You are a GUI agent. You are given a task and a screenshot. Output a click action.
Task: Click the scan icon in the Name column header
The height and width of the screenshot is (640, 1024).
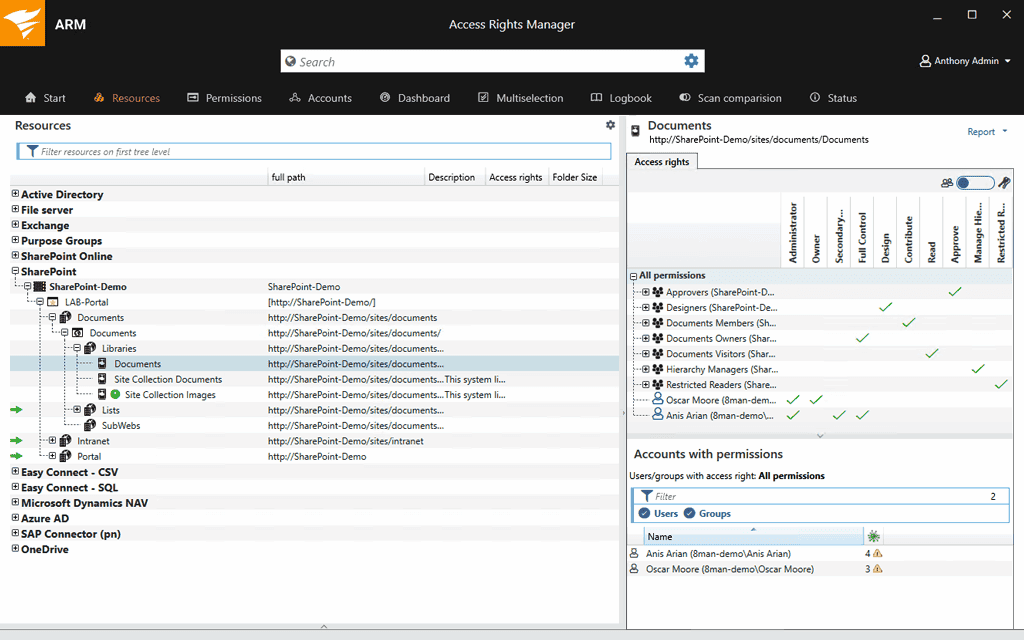click(873, 536)
